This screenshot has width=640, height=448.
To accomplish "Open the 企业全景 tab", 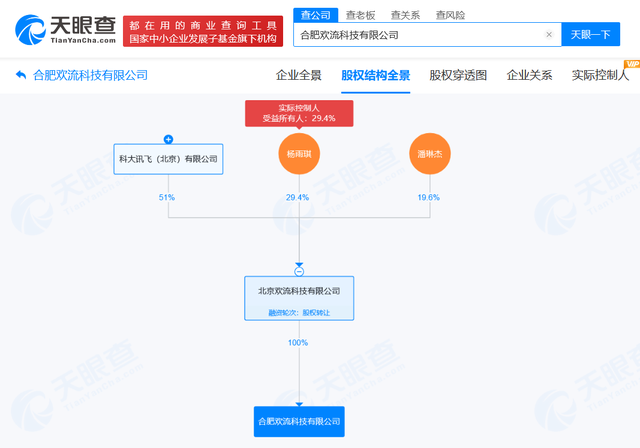I will [299, 75].
